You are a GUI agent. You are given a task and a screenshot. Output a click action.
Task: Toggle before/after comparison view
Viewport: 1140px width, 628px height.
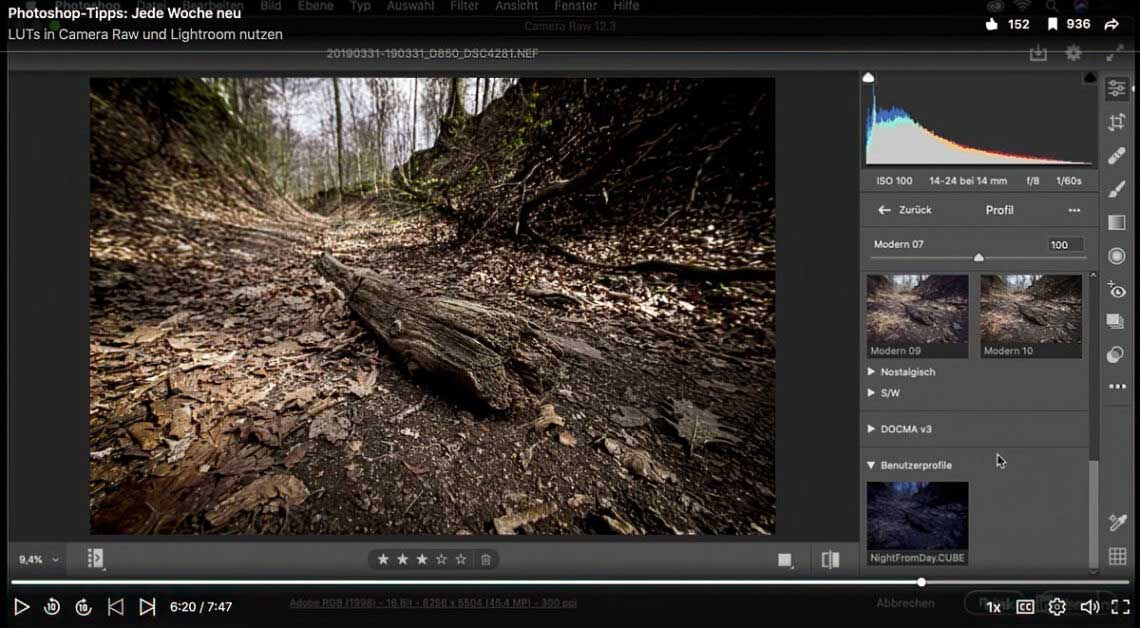point(830,560)
